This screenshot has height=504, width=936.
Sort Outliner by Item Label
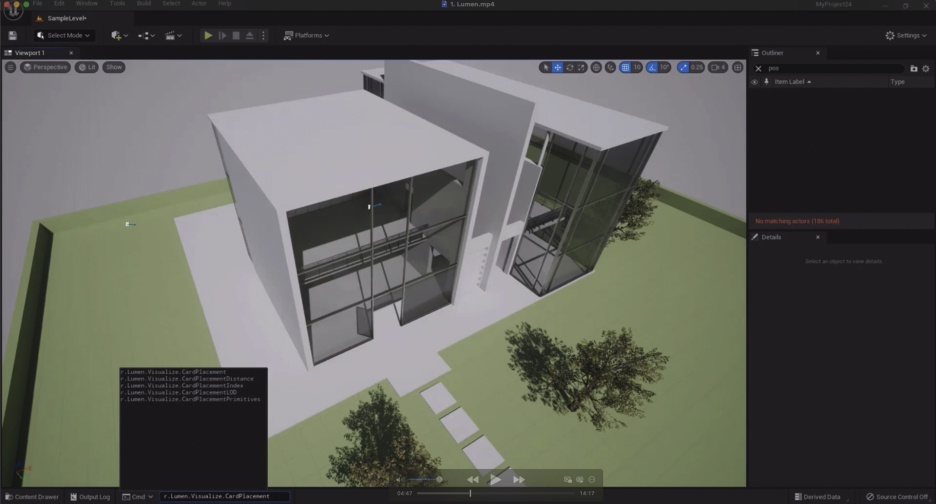[x=792, y=82]
